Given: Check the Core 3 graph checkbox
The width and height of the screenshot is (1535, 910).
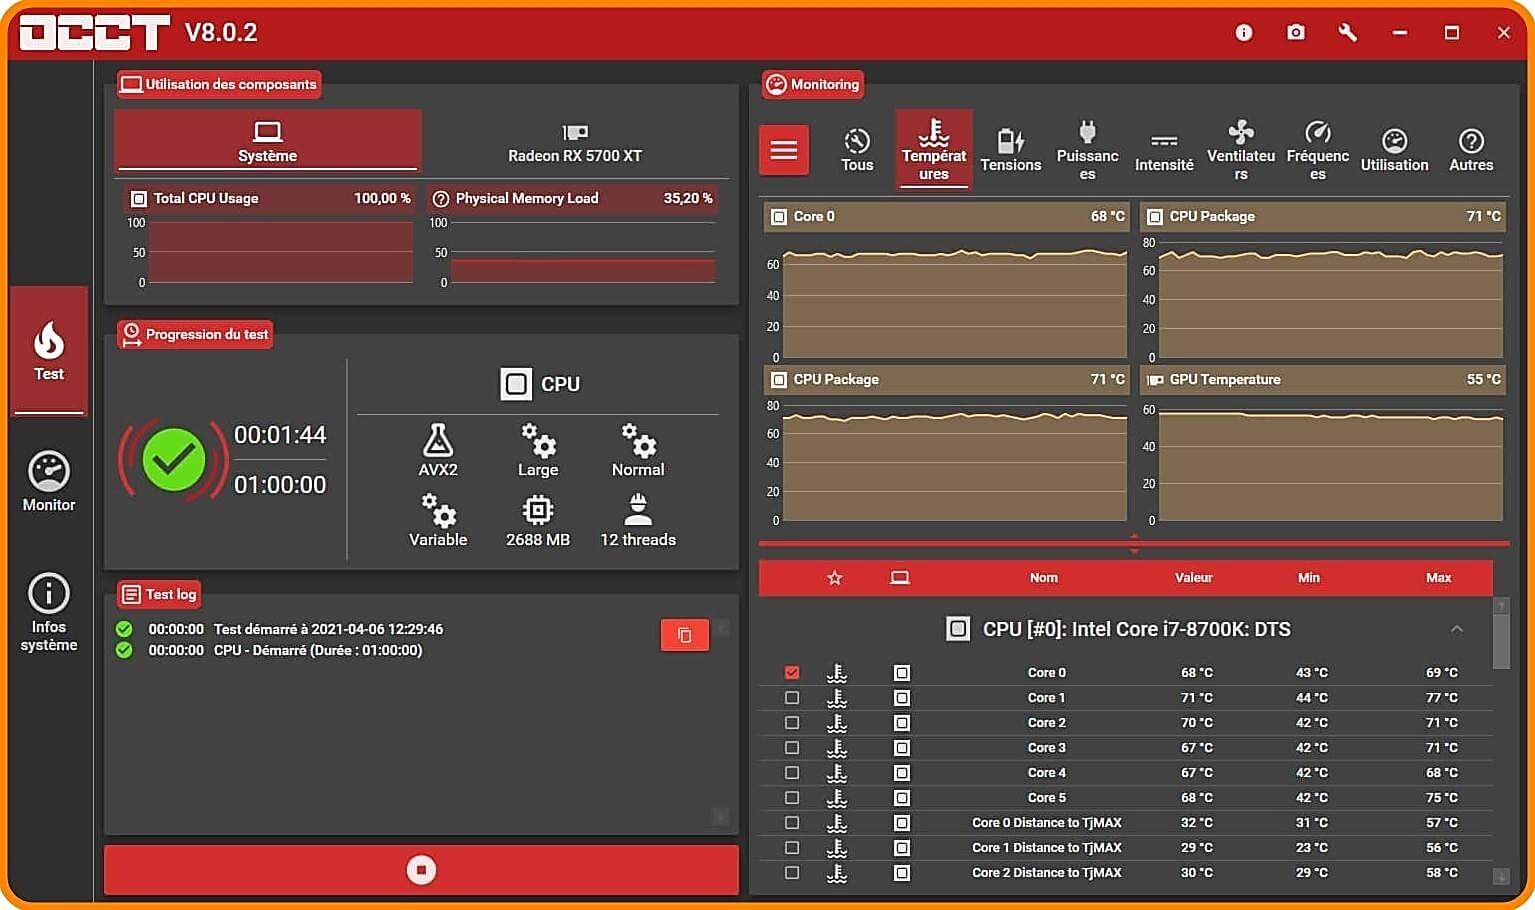Looking at the screenshot, I should click(792, 747).
